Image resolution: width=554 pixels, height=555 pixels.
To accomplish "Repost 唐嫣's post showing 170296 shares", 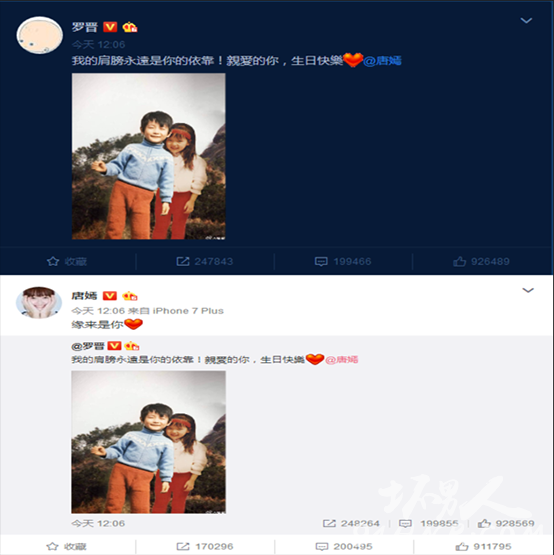I will pos(205,547).
